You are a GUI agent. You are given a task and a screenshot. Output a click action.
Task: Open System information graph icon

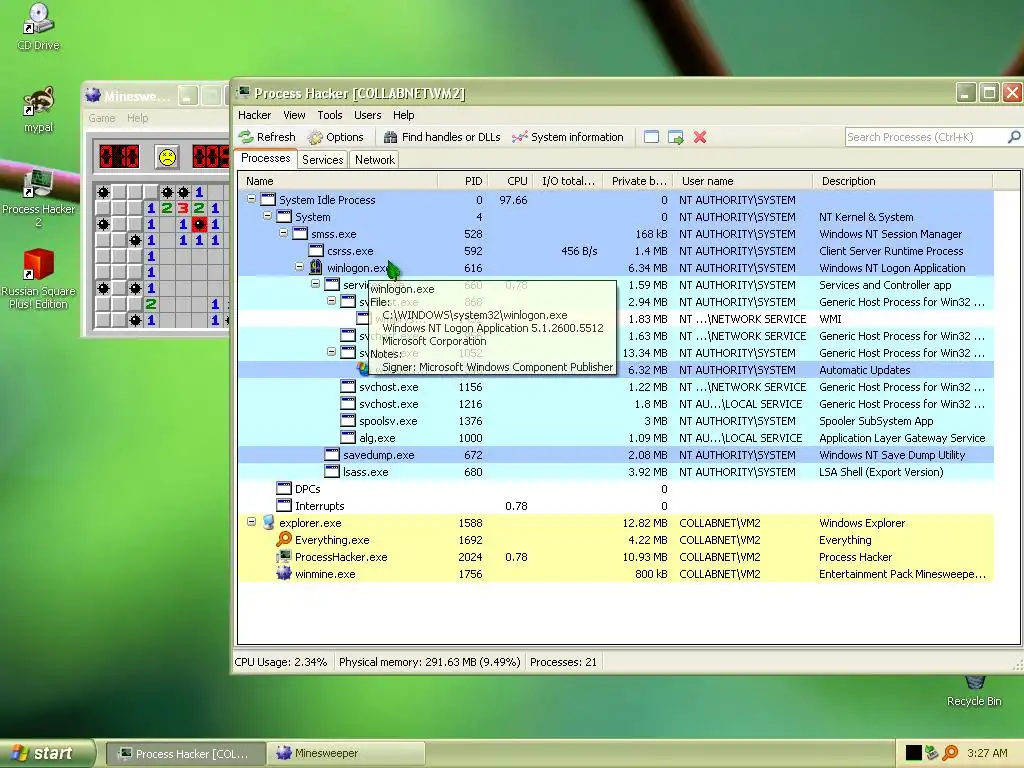(x=520, y=137)
